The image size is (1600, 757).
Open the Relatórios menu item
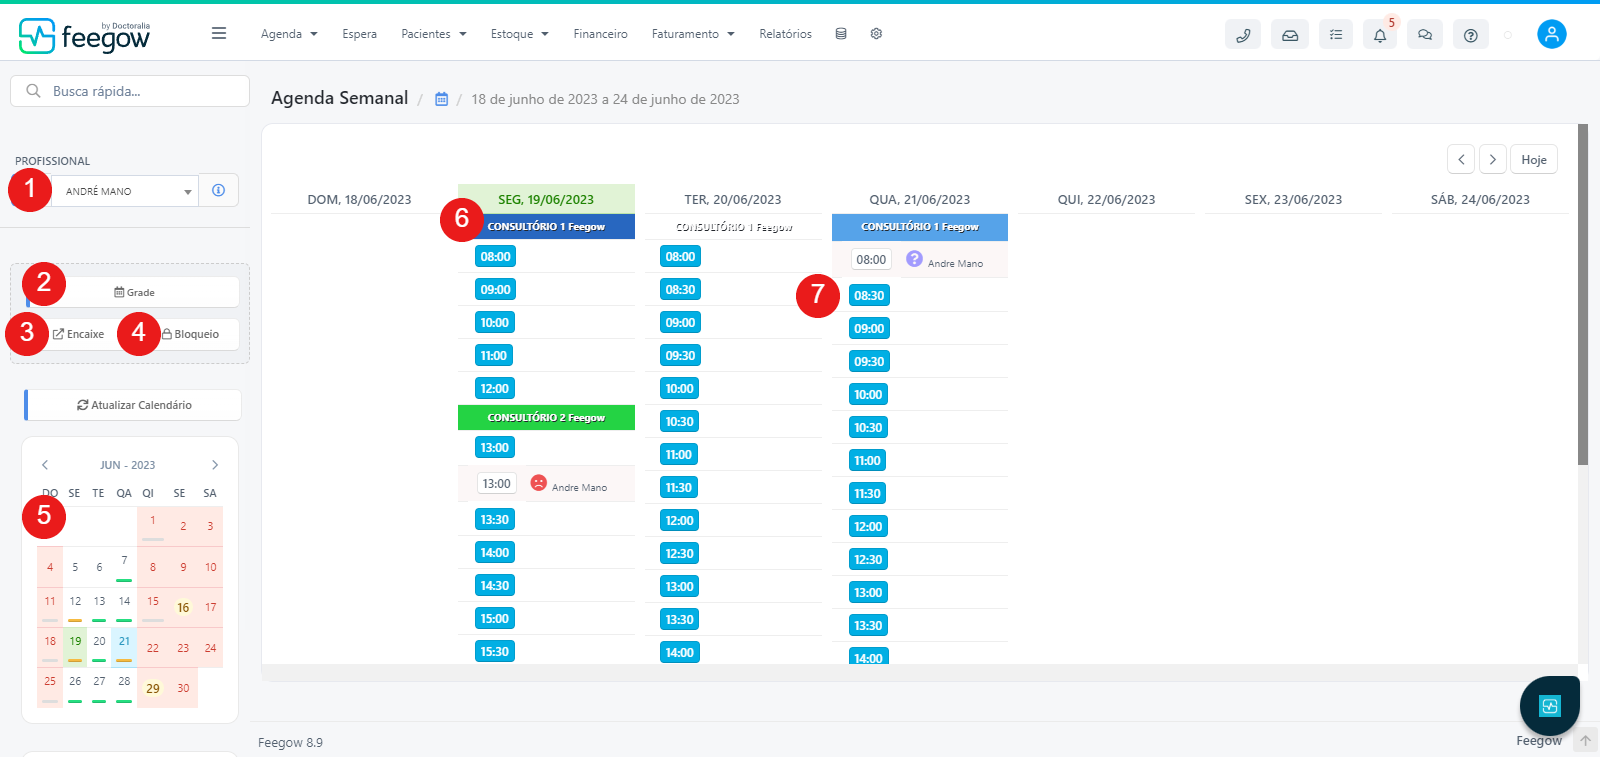(785, 34)
